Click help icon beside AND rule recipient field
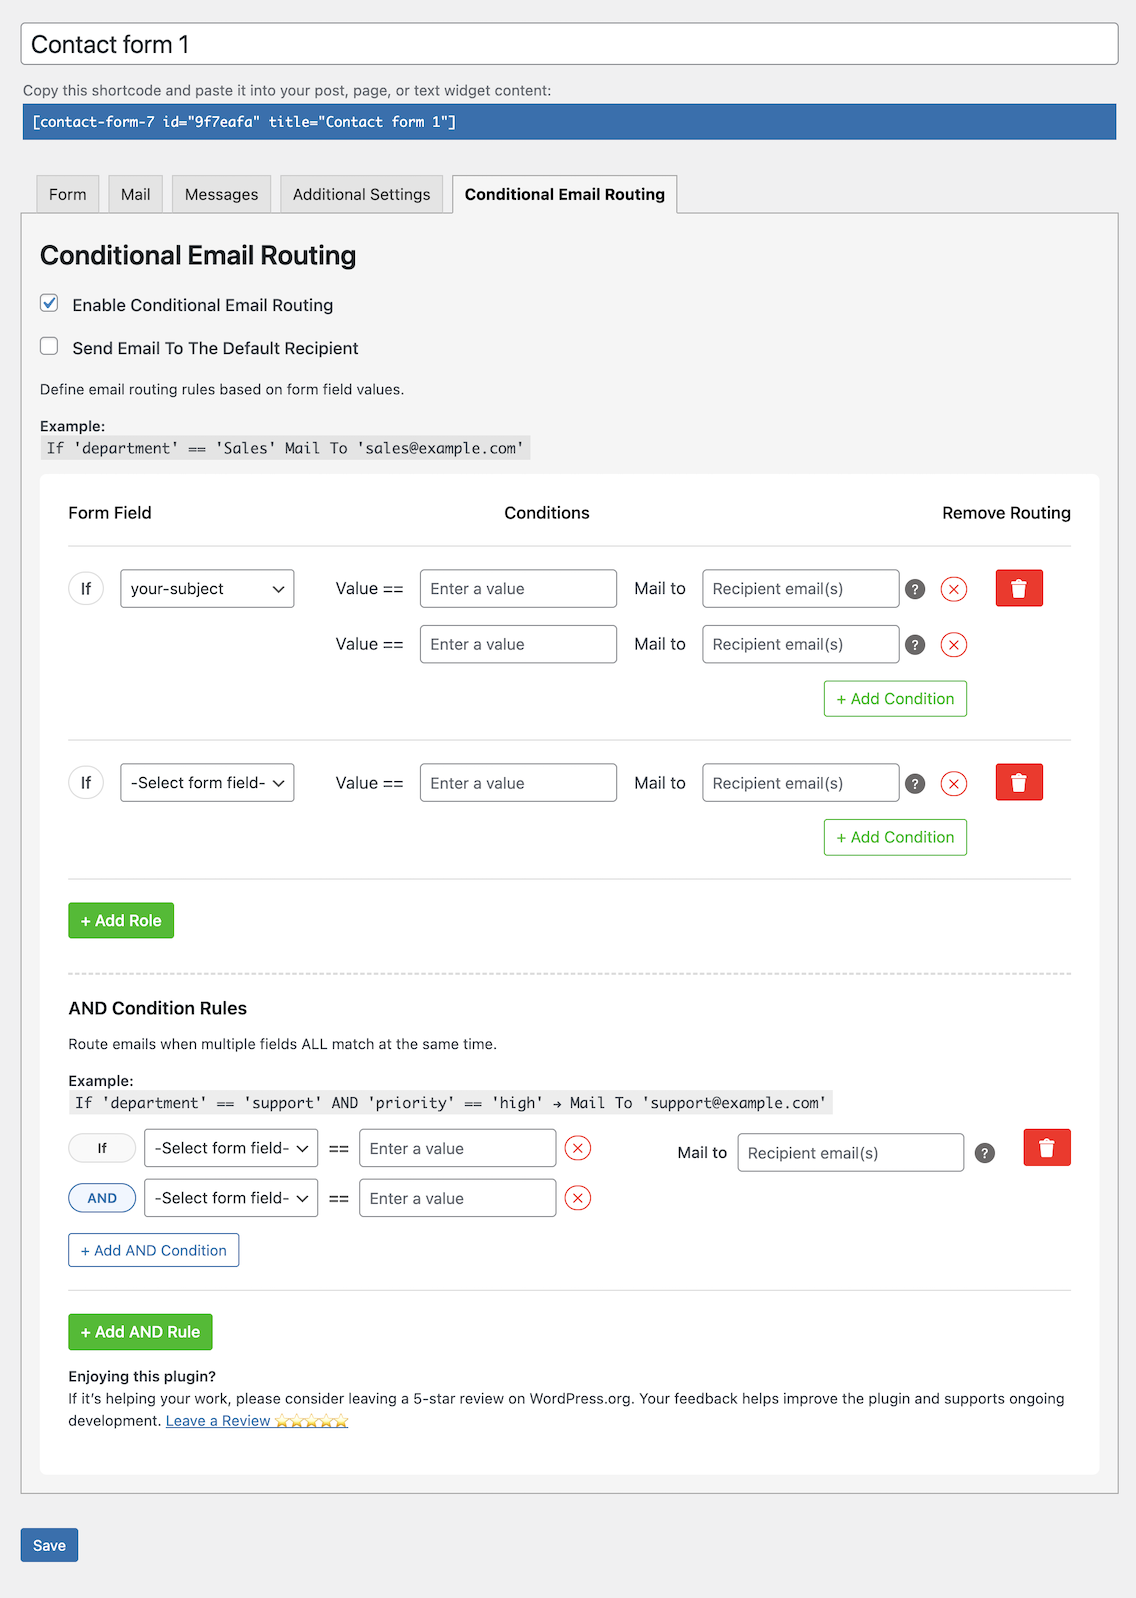This screenshot has width=1136, height=1598. 984,1153
